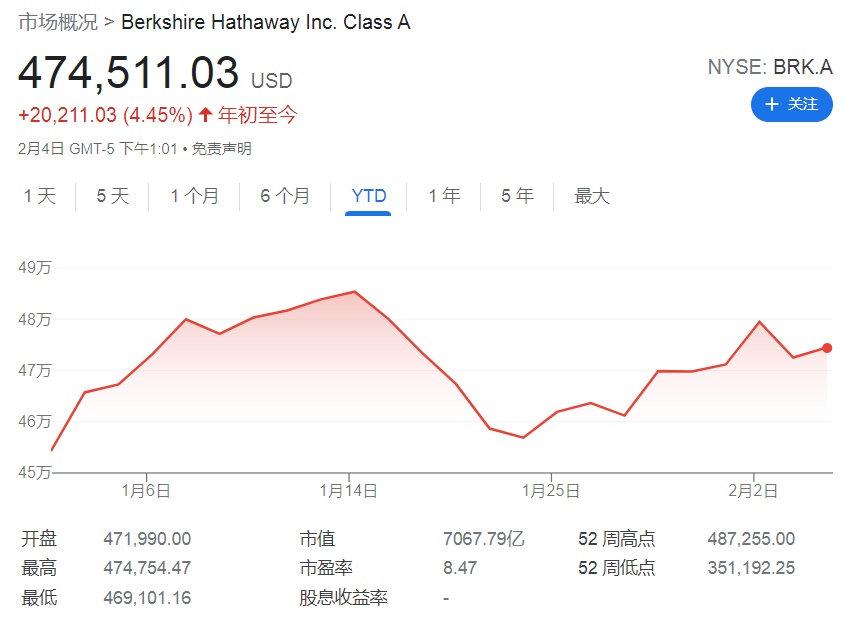
Task: Show the 1 个月 chart range
Action: point(194,196)
